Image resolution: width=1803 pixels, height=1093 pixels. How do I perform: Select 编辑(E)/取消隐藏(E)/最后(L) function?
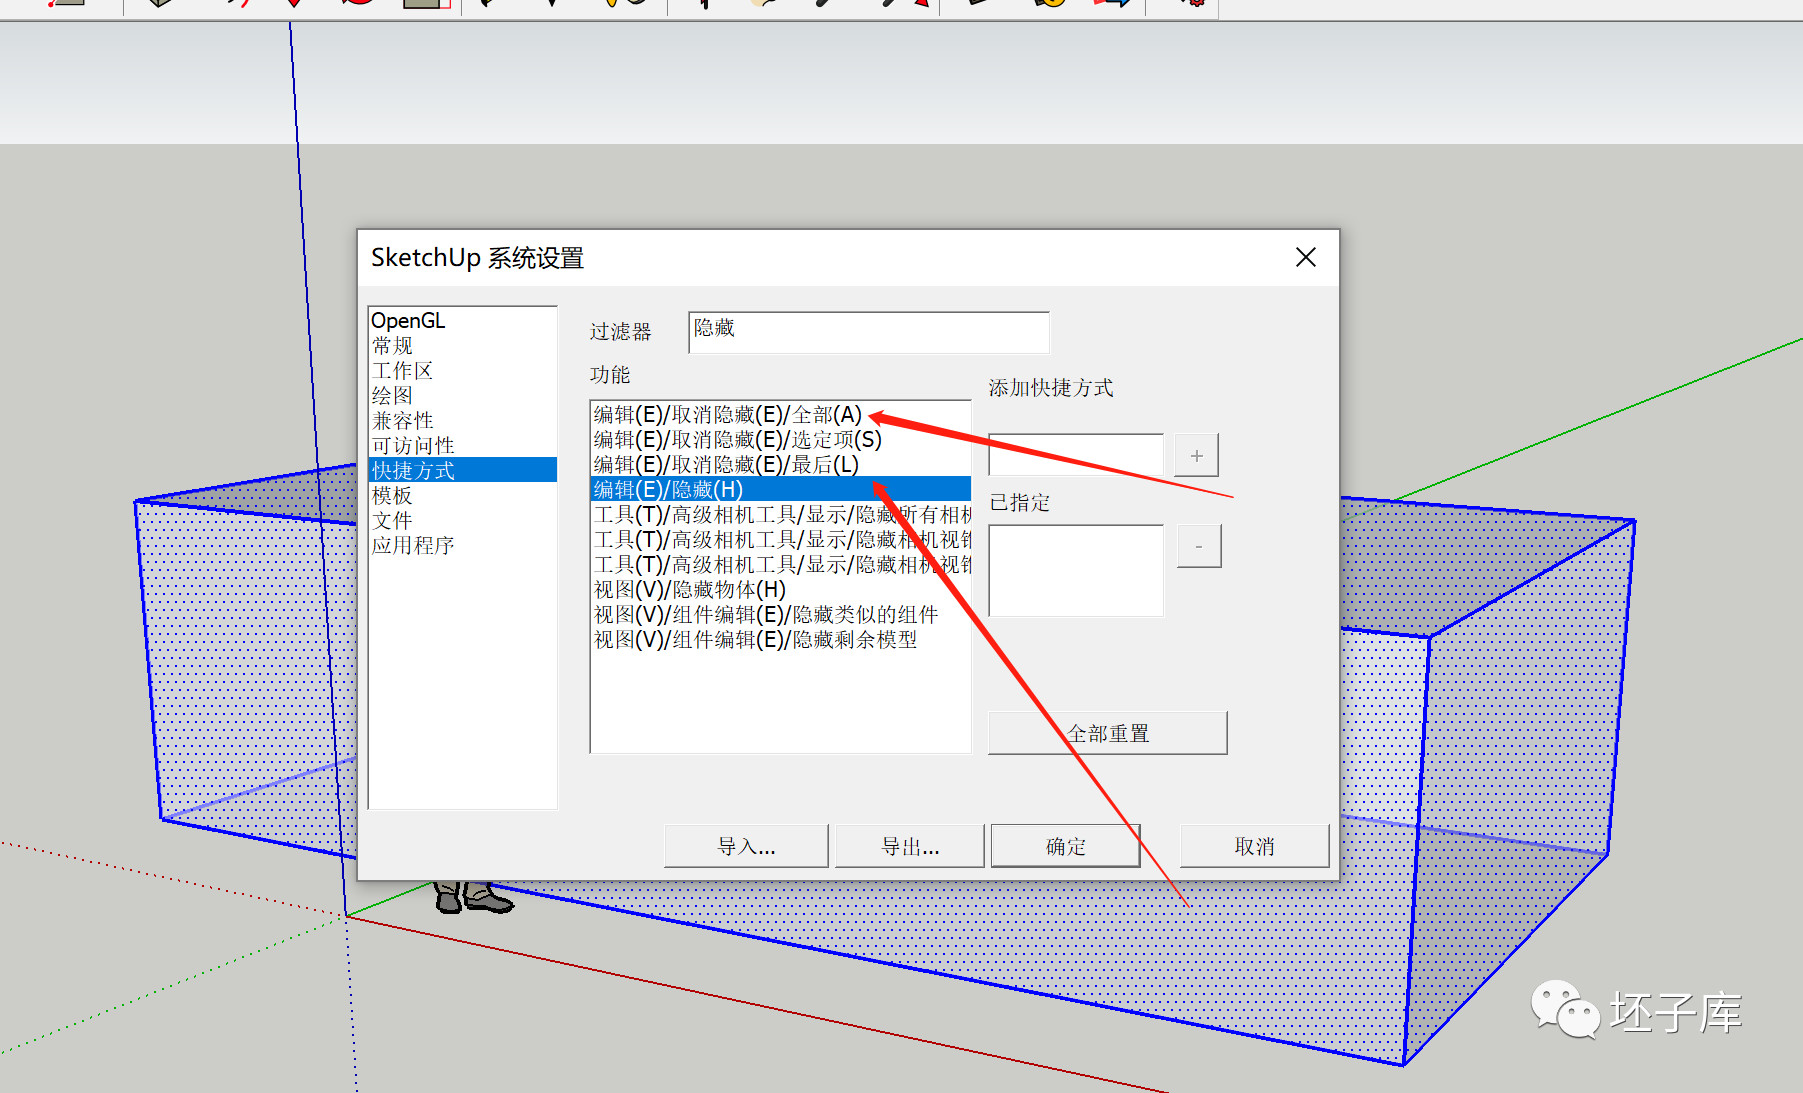click(x=780, y=465)
